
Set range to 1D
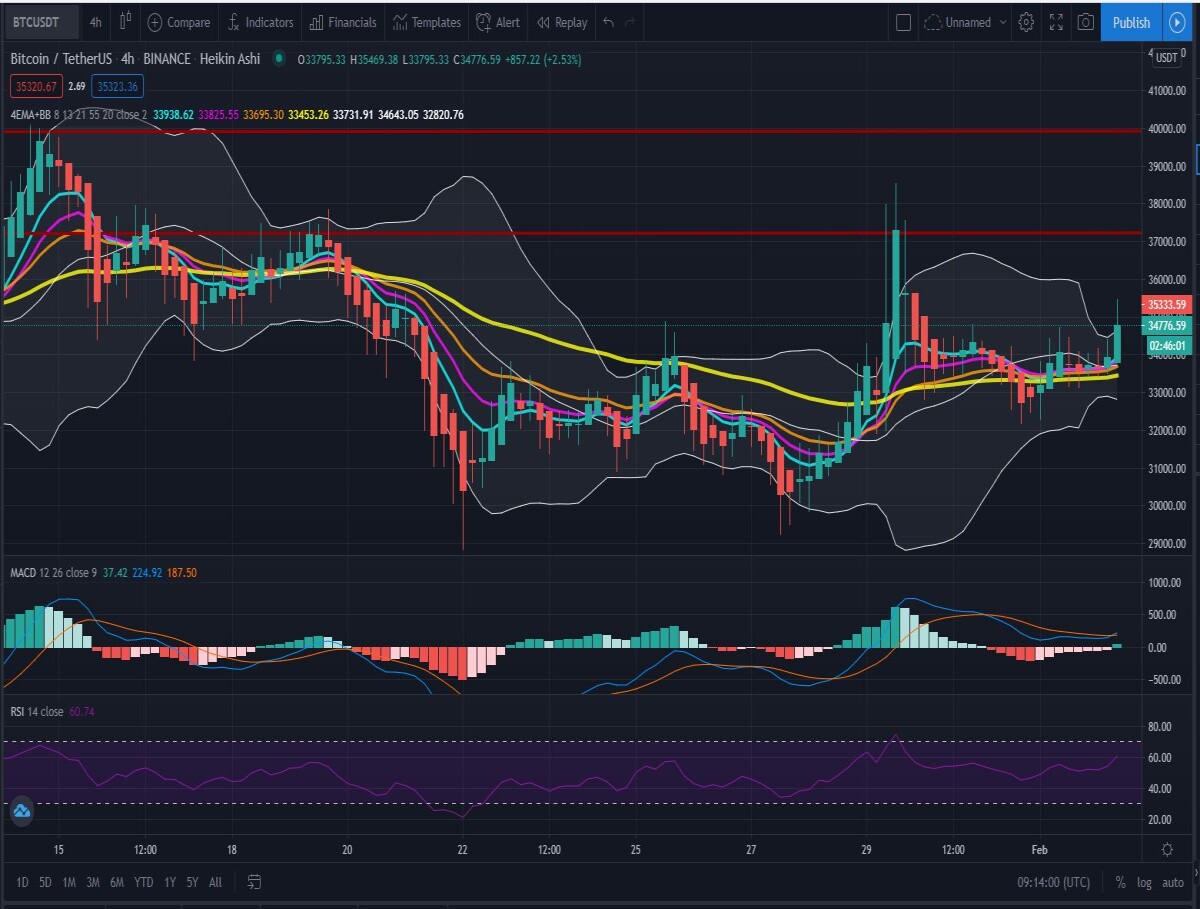coord(22,882)
